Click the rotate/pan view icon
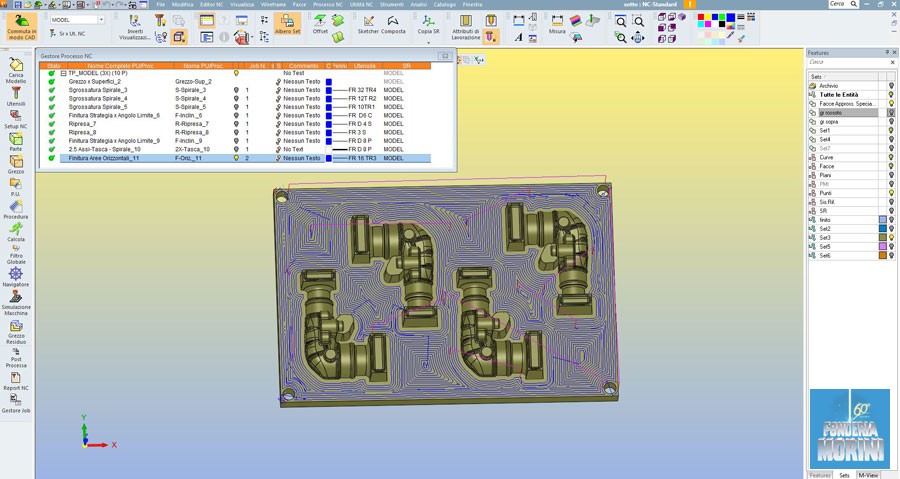The image size is (900, 479). (638, 38)
